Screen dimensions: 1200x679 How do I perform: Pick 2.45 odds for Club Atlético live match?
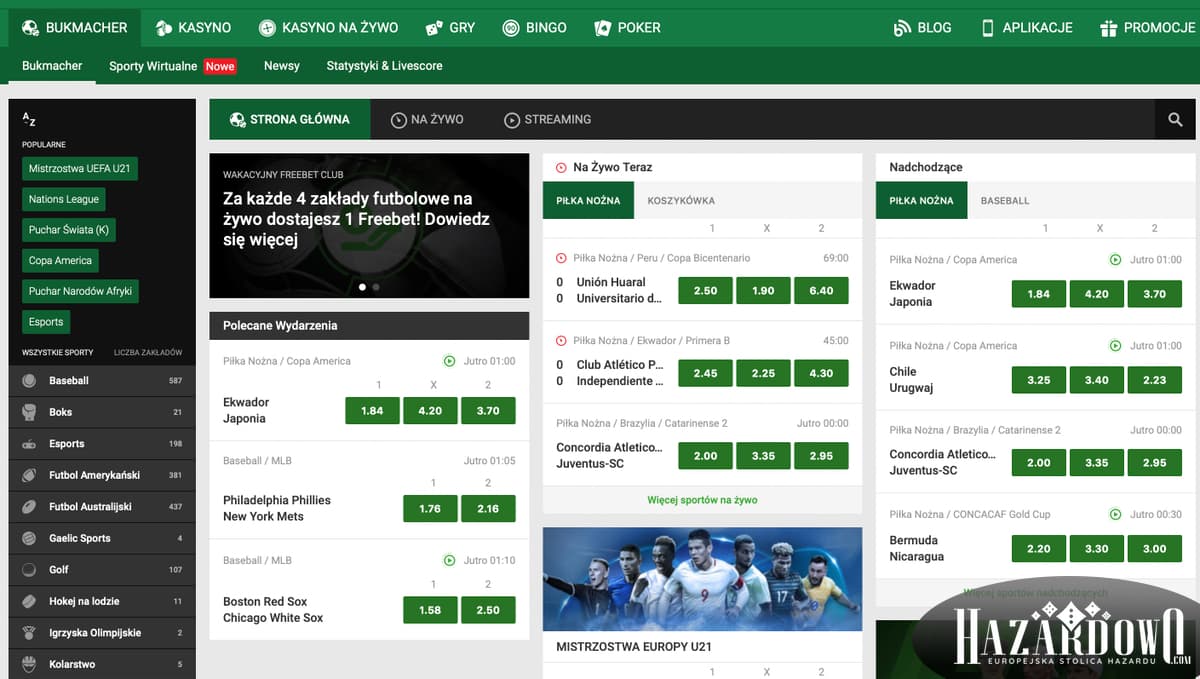click(705, 373)
